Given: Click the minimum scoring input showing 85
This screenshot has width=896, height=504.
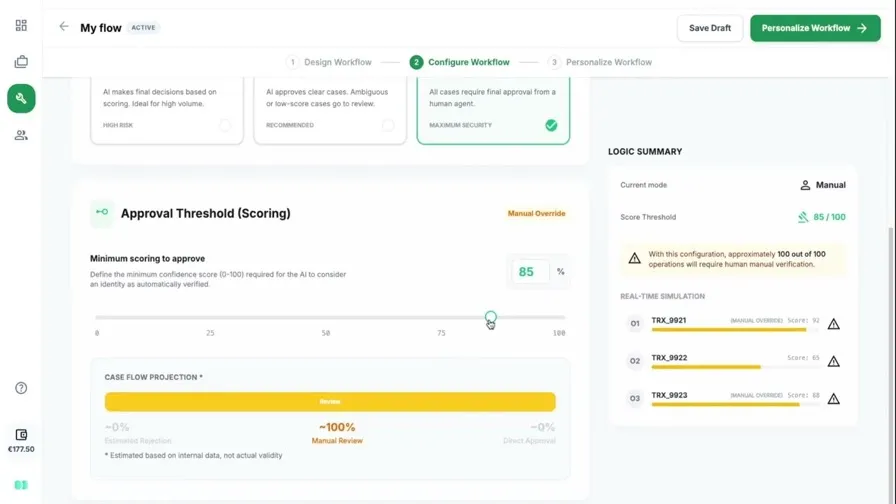Looking at the screenshot, I should pos(530,271).
